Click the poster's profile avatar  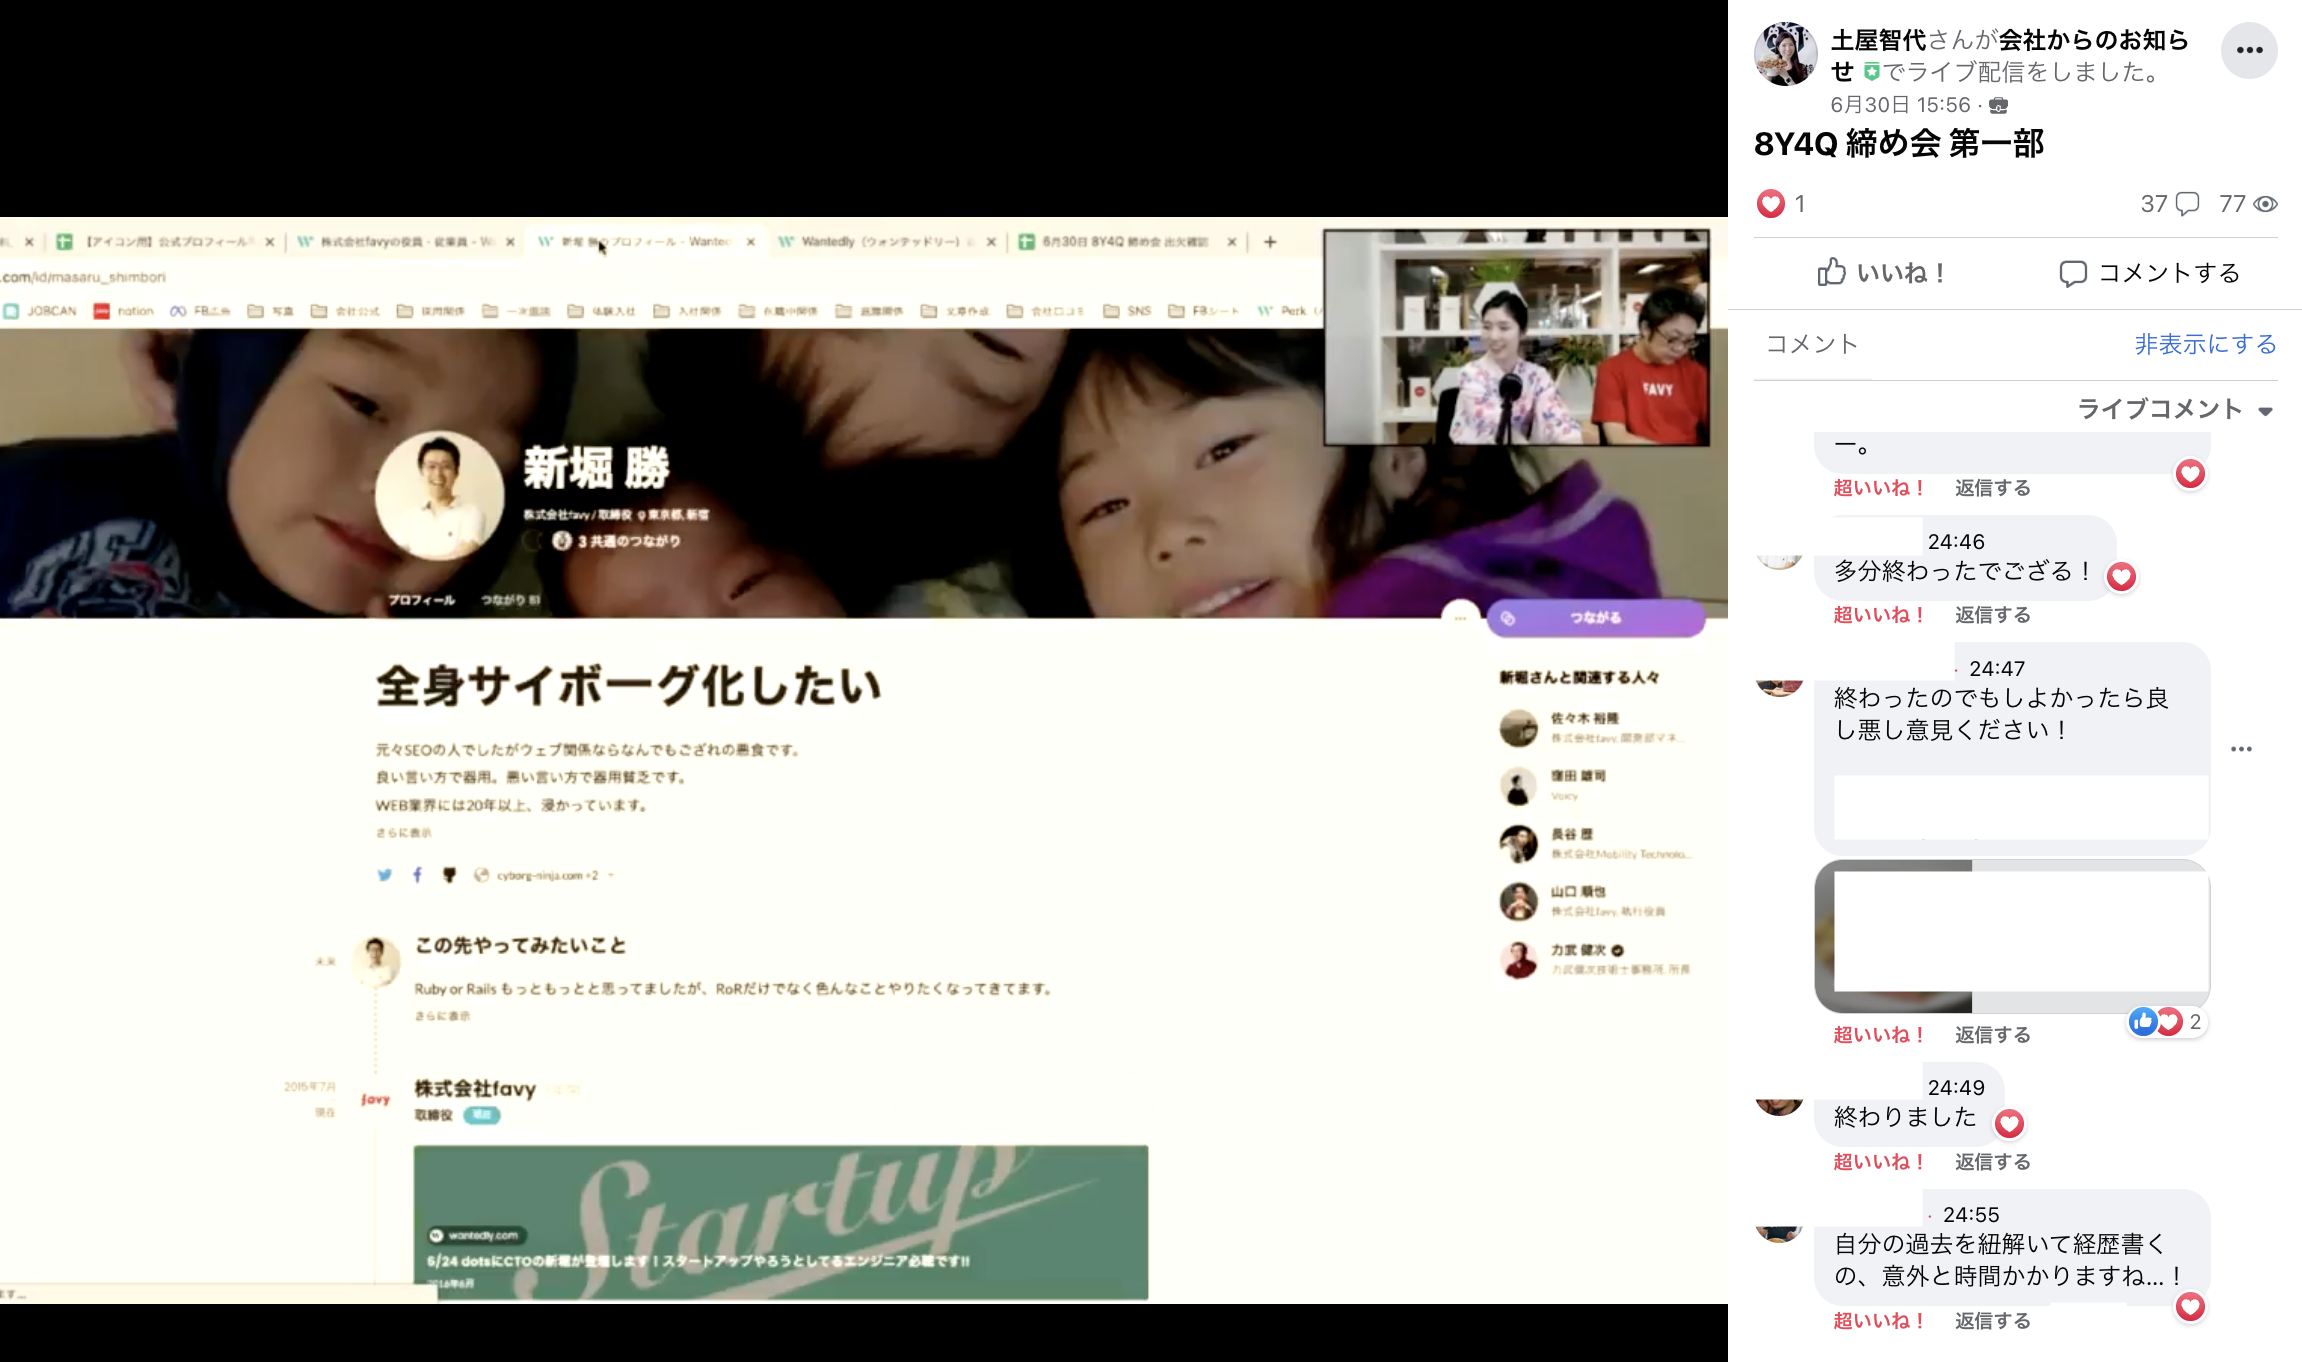[1785, 54]
